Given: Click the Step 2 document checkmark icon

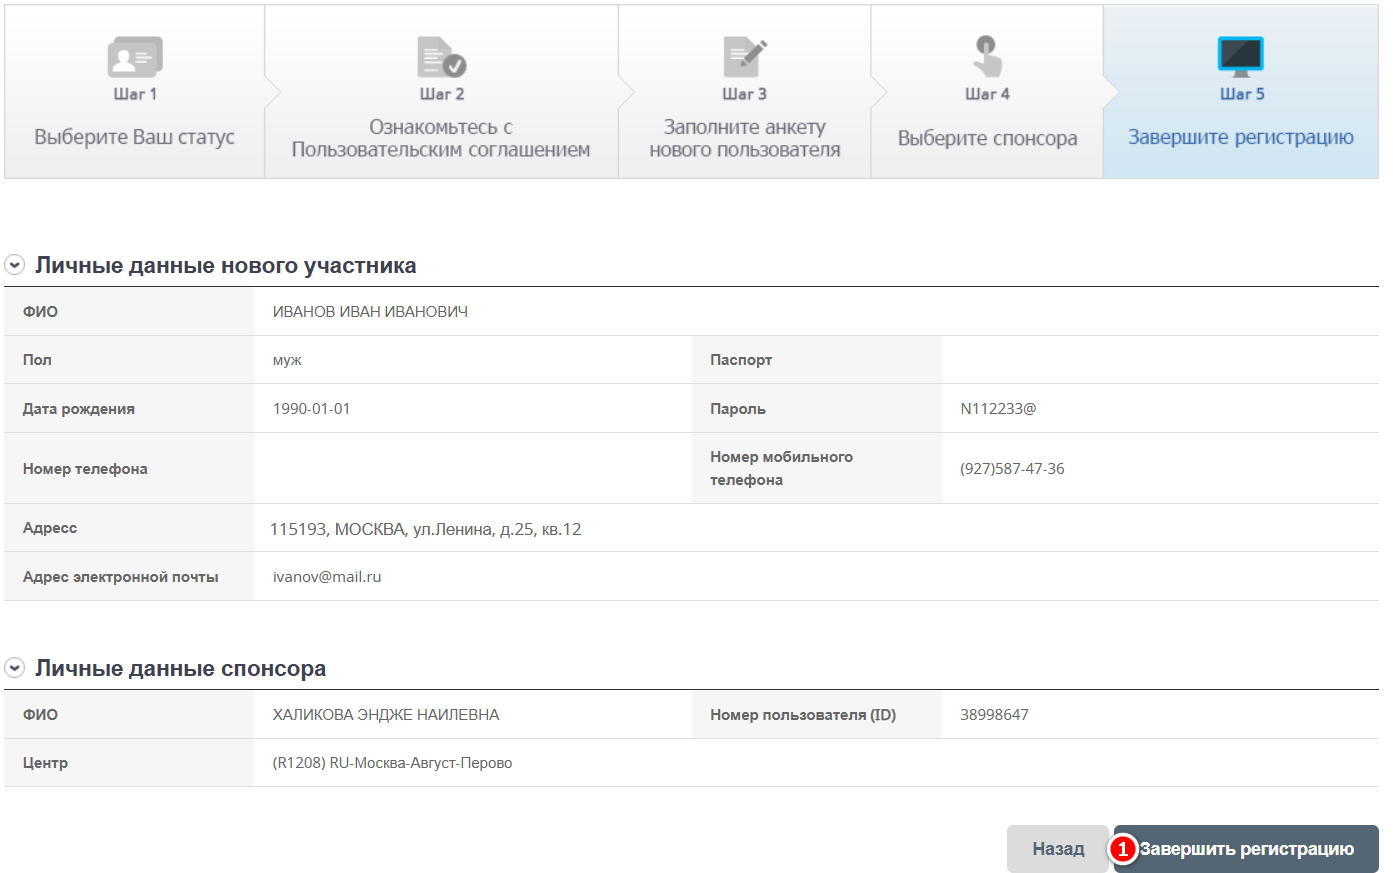Looking at the screenshot, I should pos(441,57).
